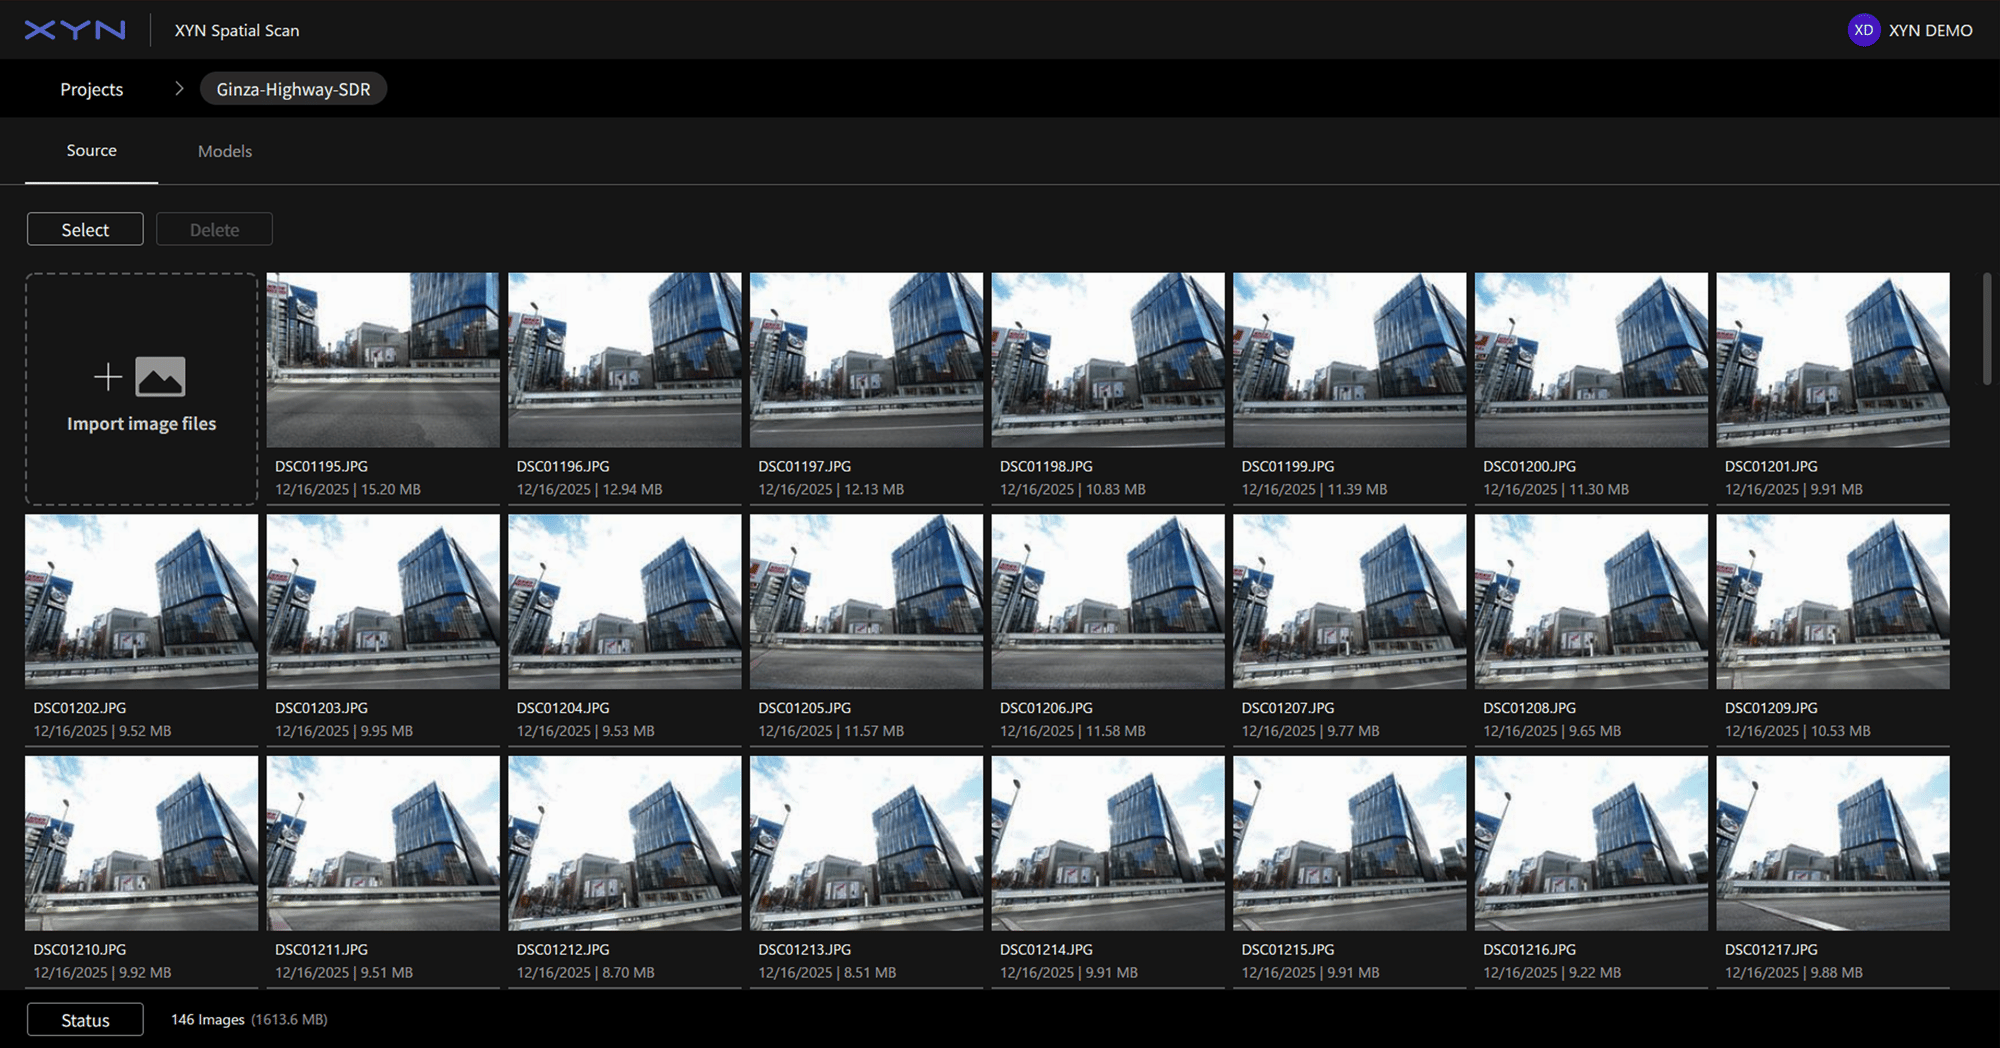Select thumbnail DSC01215.JPG
This screenshot has width=2000, height=1048.
click(1350, 843)
